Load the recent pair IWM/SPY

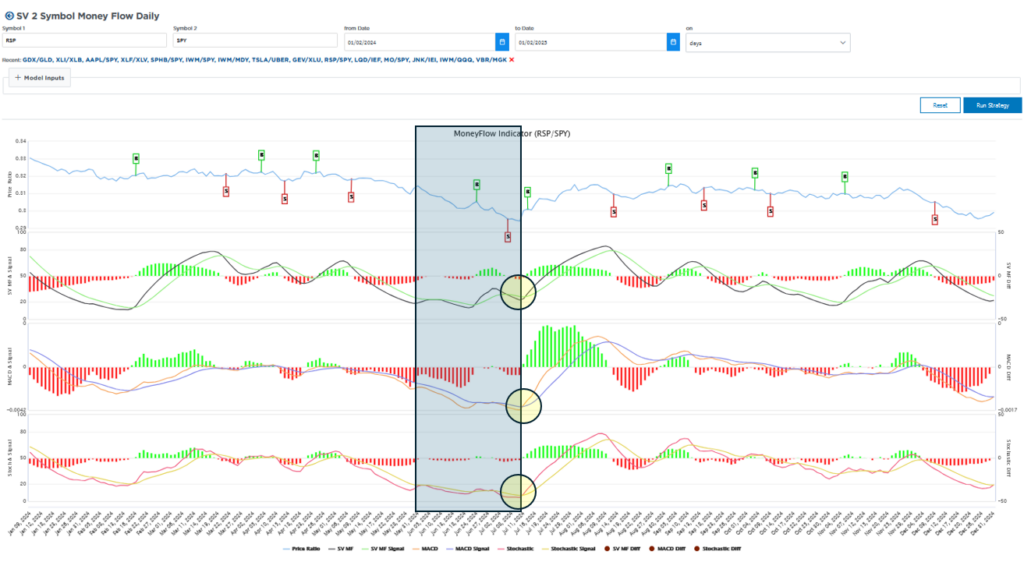pos(200,59)
